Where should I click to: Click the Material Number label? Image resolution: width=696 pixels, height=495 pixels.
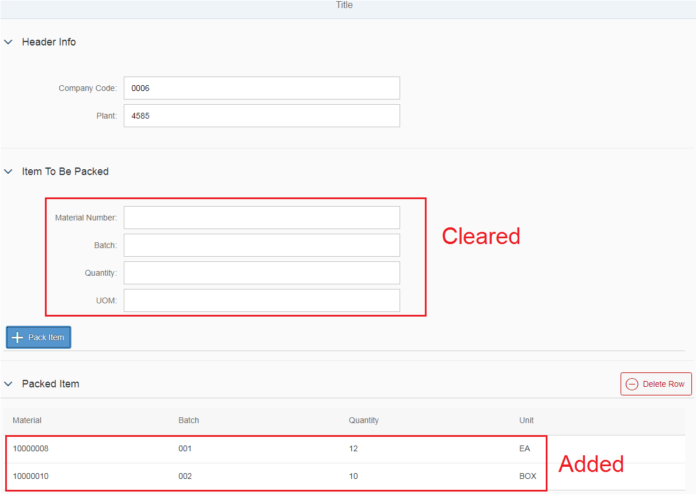pos(86,218)
